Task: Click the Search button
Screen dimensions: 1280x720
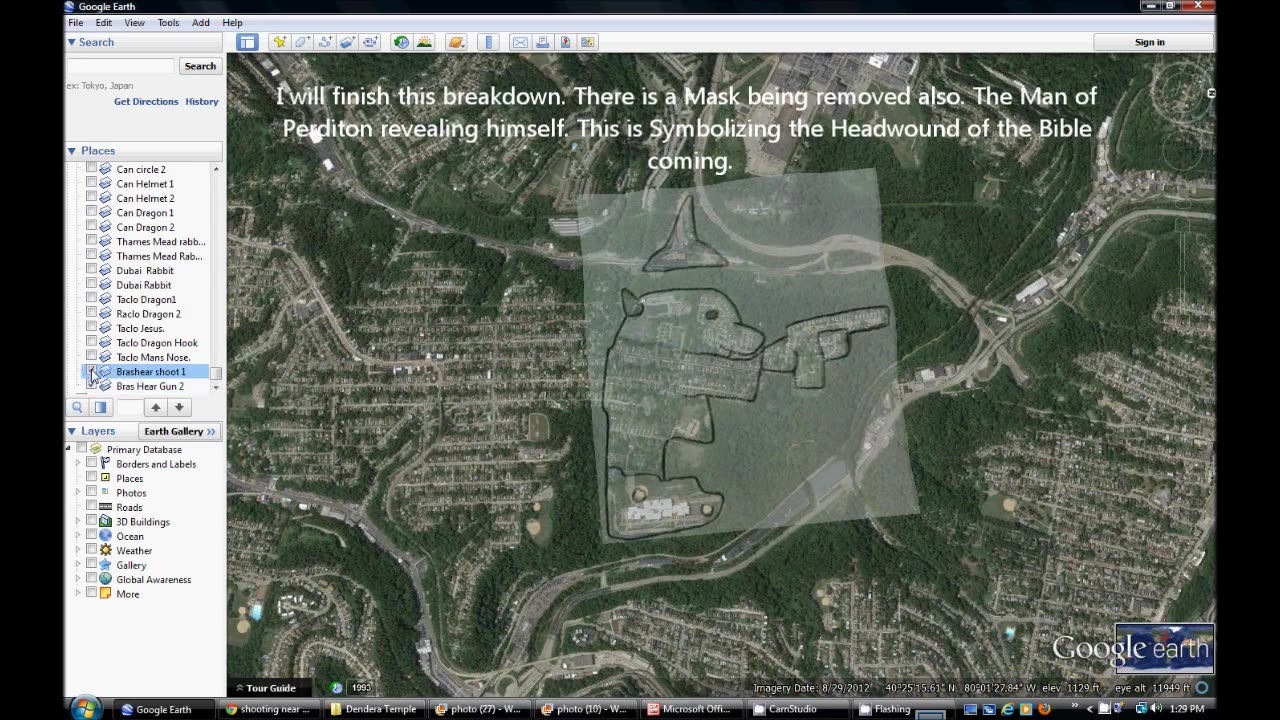Action: pos(200,66)
